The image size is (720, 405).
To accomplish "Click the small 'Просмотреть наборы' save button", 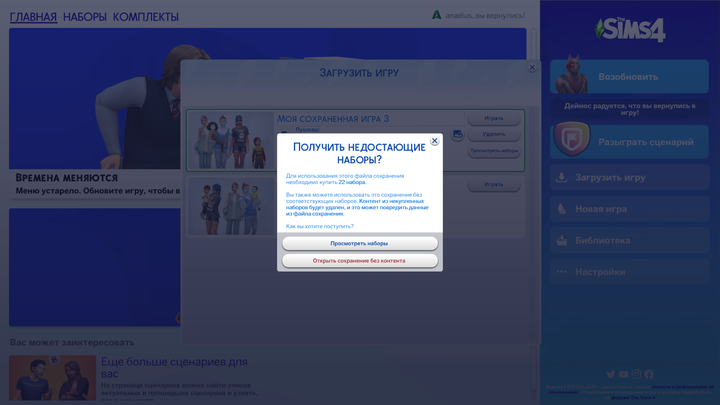I will pos(494,151).
